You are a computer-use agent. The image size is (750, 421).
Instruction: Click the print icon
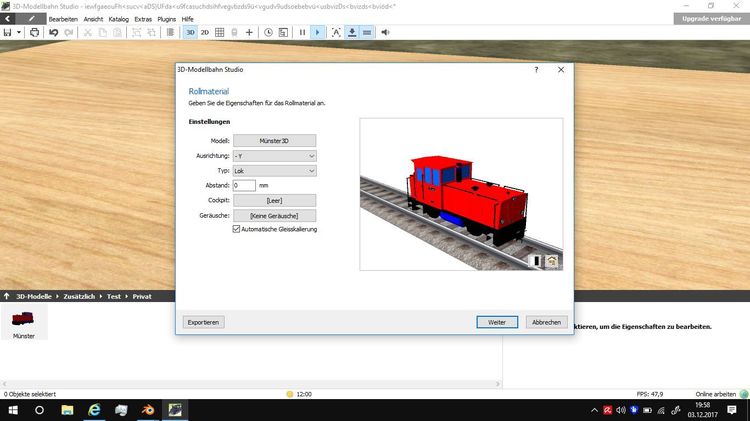pyautogui.click(x=34, y=32)
